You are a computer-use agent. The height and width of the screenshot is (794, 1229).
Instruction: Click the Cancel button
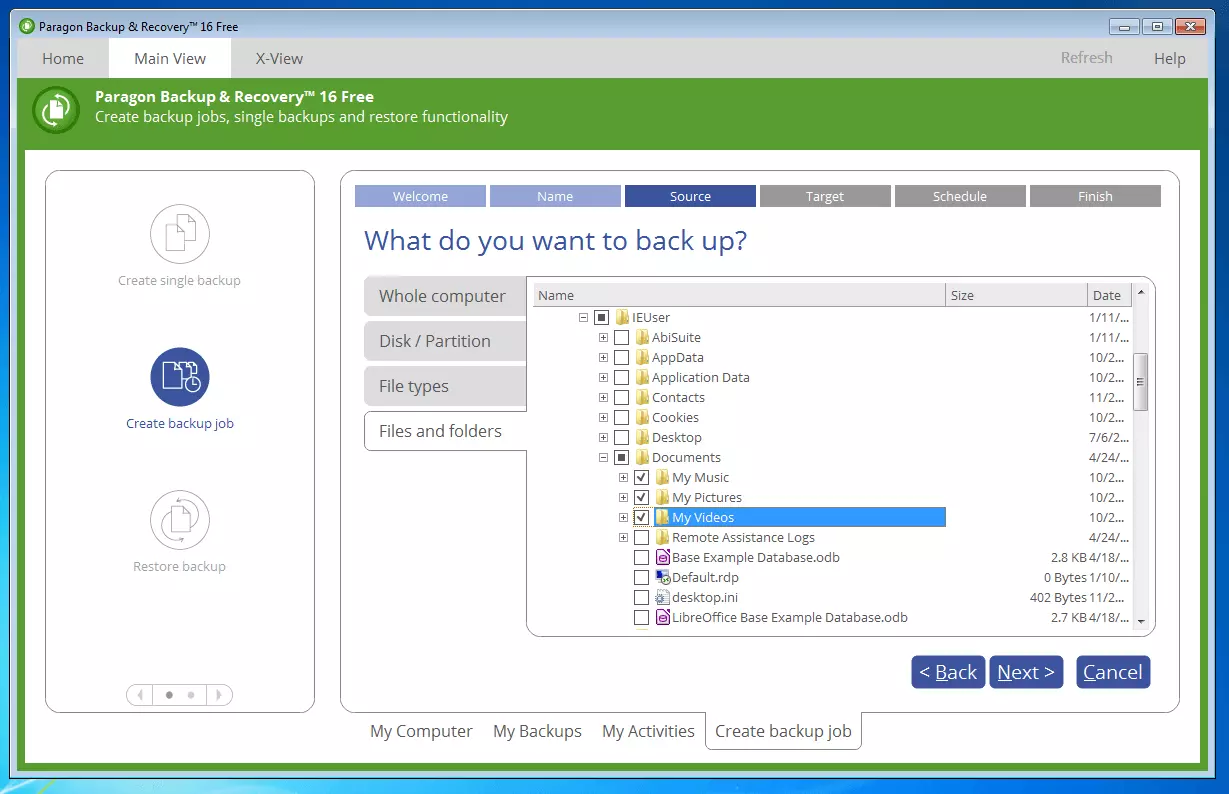(1112, 672)
